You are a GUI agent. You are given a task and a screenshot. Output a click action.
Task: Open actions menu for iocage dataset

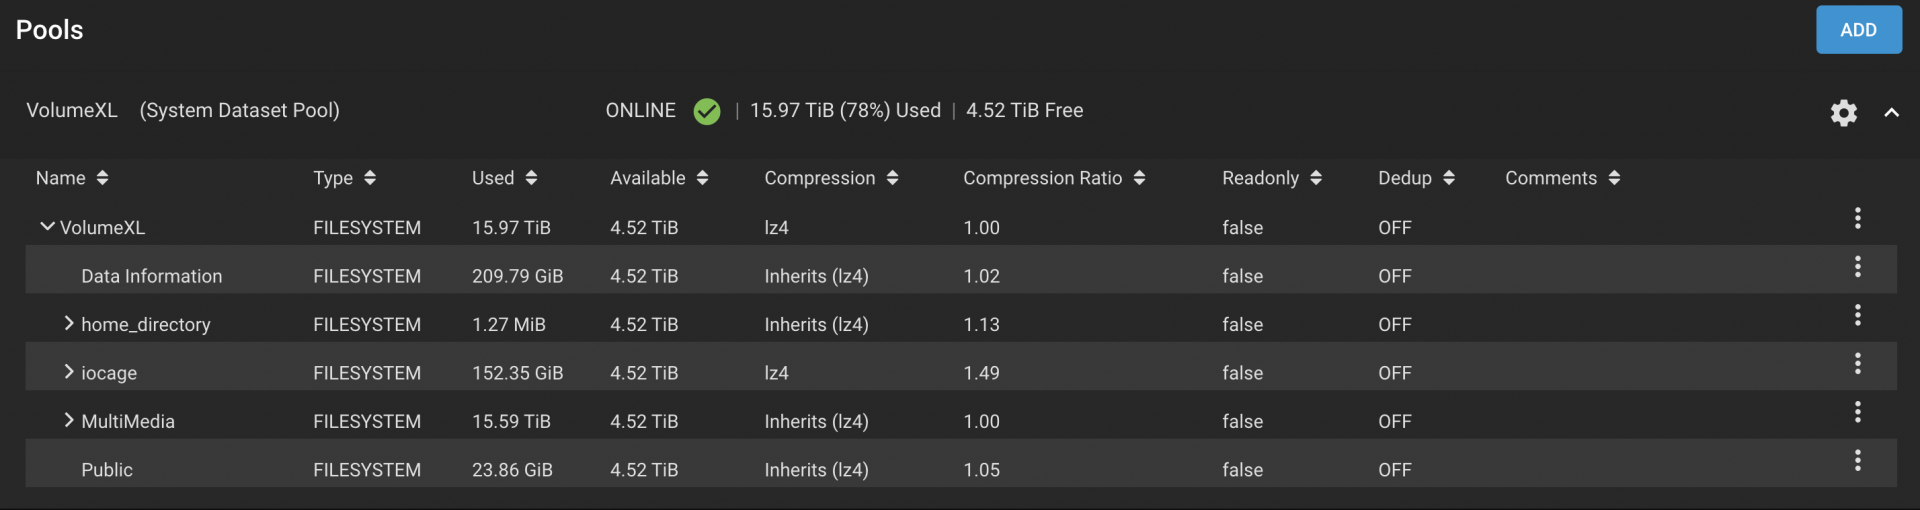pos(1857,364)
